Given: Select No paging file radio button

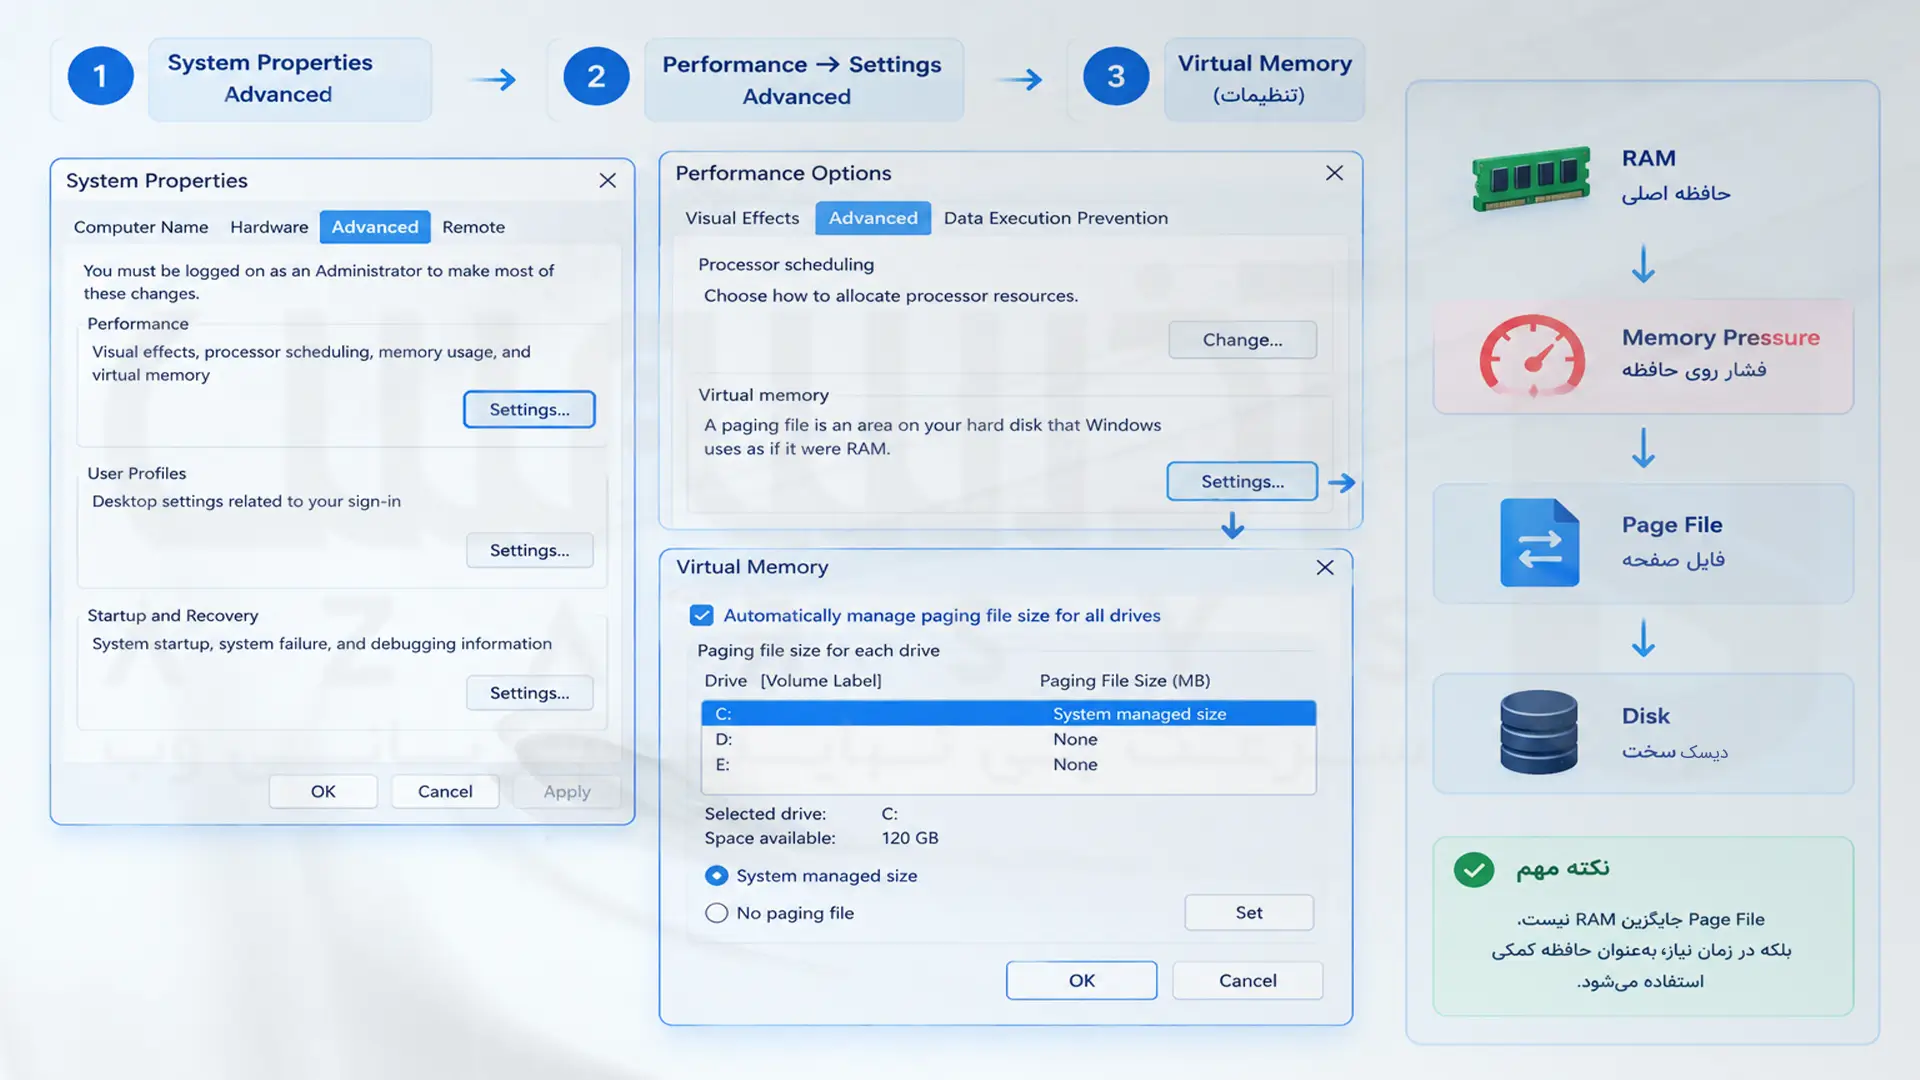Looking at the screenshot, I should (x=716, y=913).
